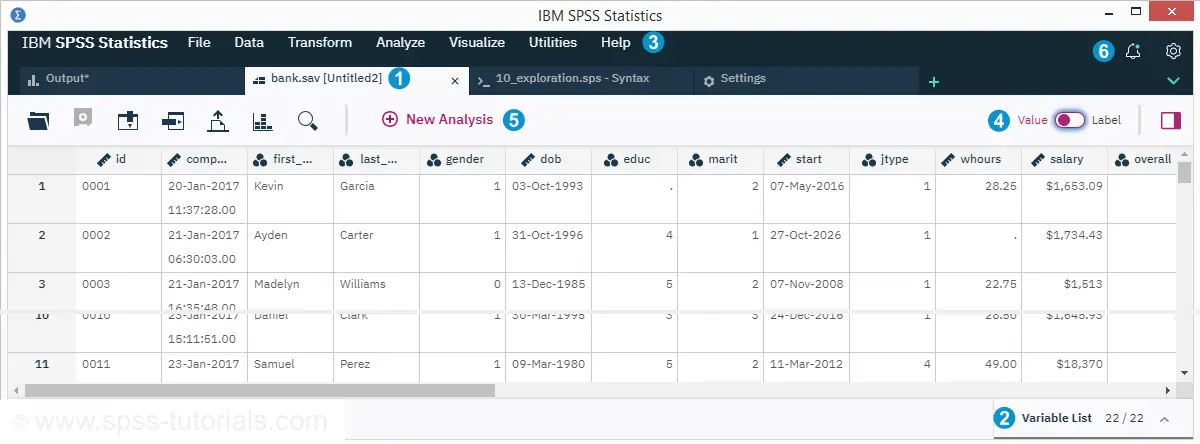
Task: Click the insert variable toolbar icon
Action: [173, 121]
